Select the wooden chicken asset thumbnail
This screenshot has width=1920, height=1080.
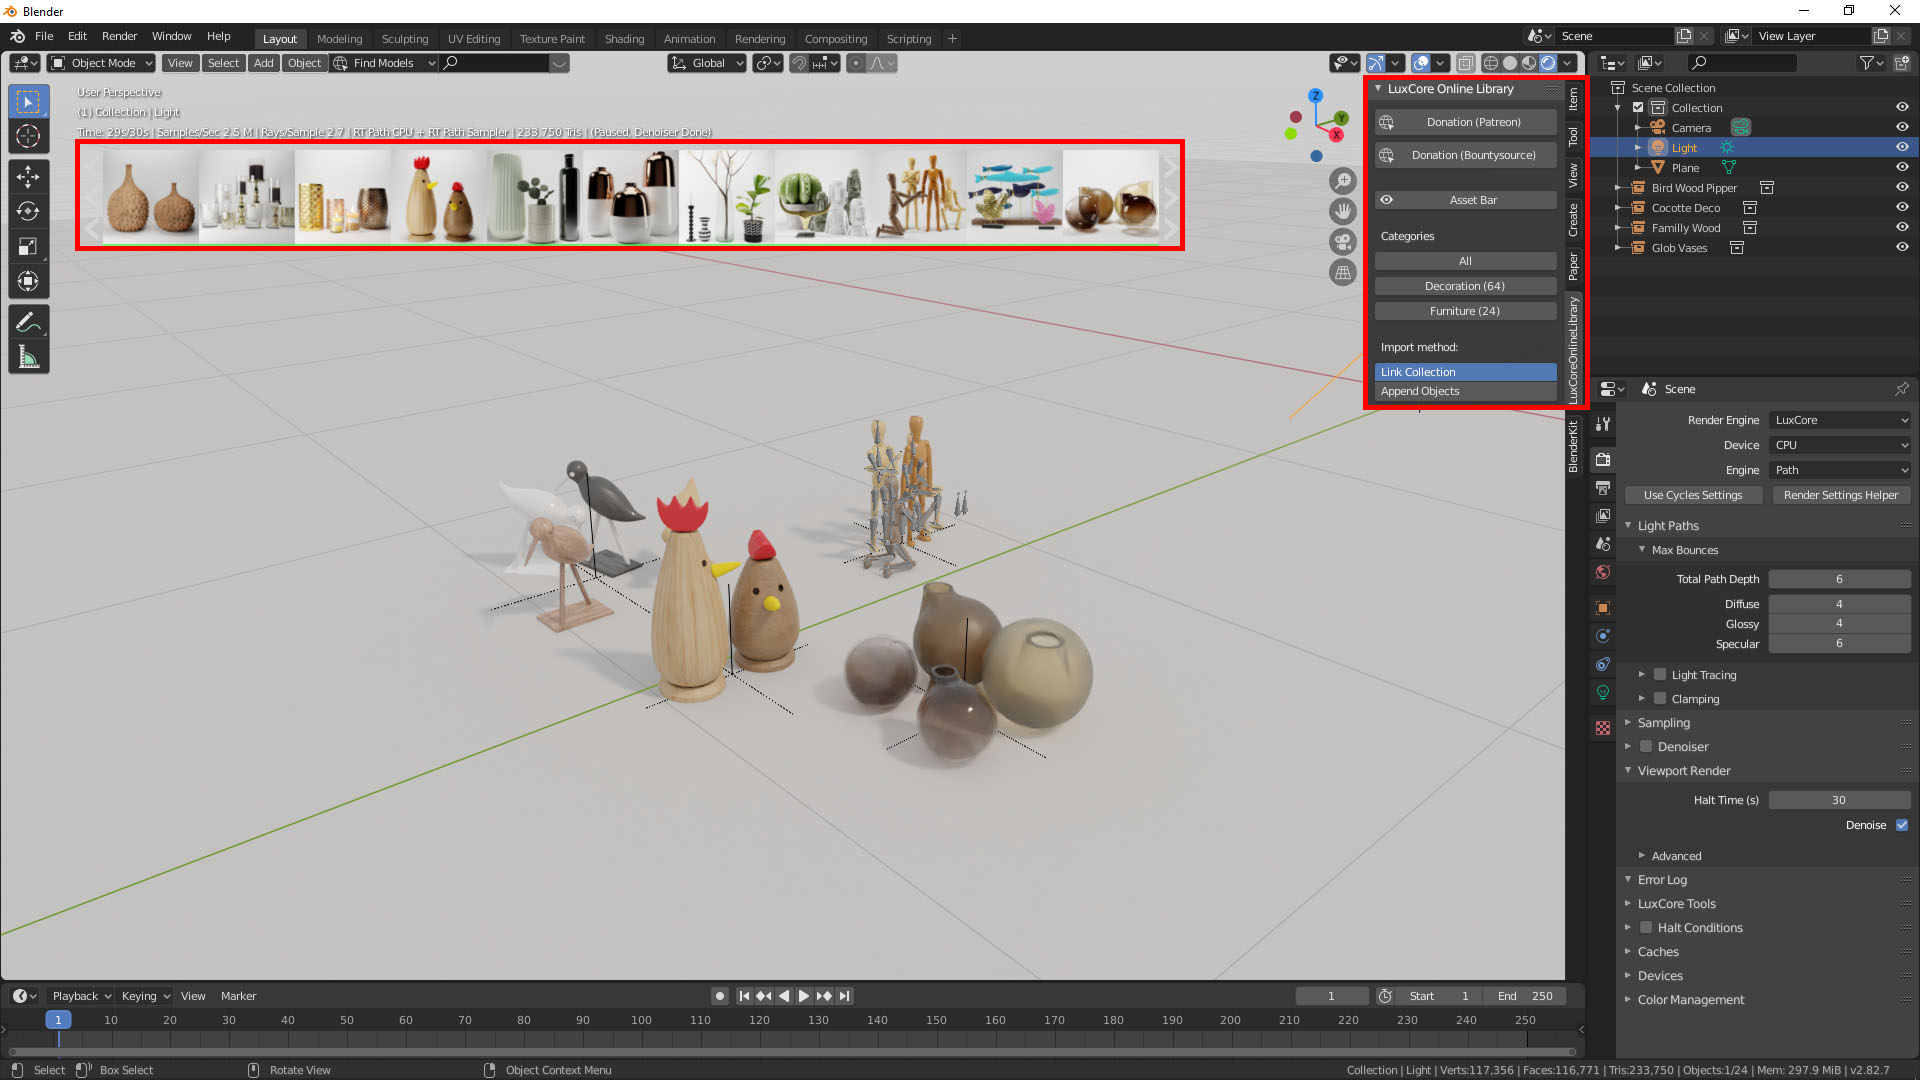(x=439, y=196)
